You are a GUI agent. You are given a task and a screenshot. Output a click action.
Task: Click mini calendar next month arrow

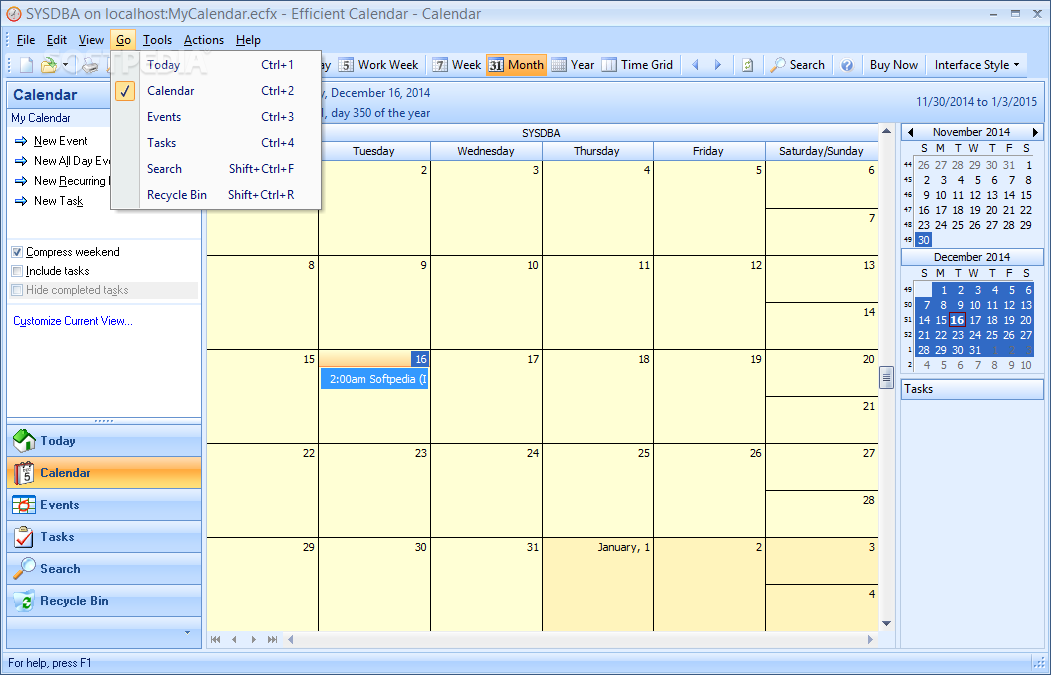click(1036, 133)
